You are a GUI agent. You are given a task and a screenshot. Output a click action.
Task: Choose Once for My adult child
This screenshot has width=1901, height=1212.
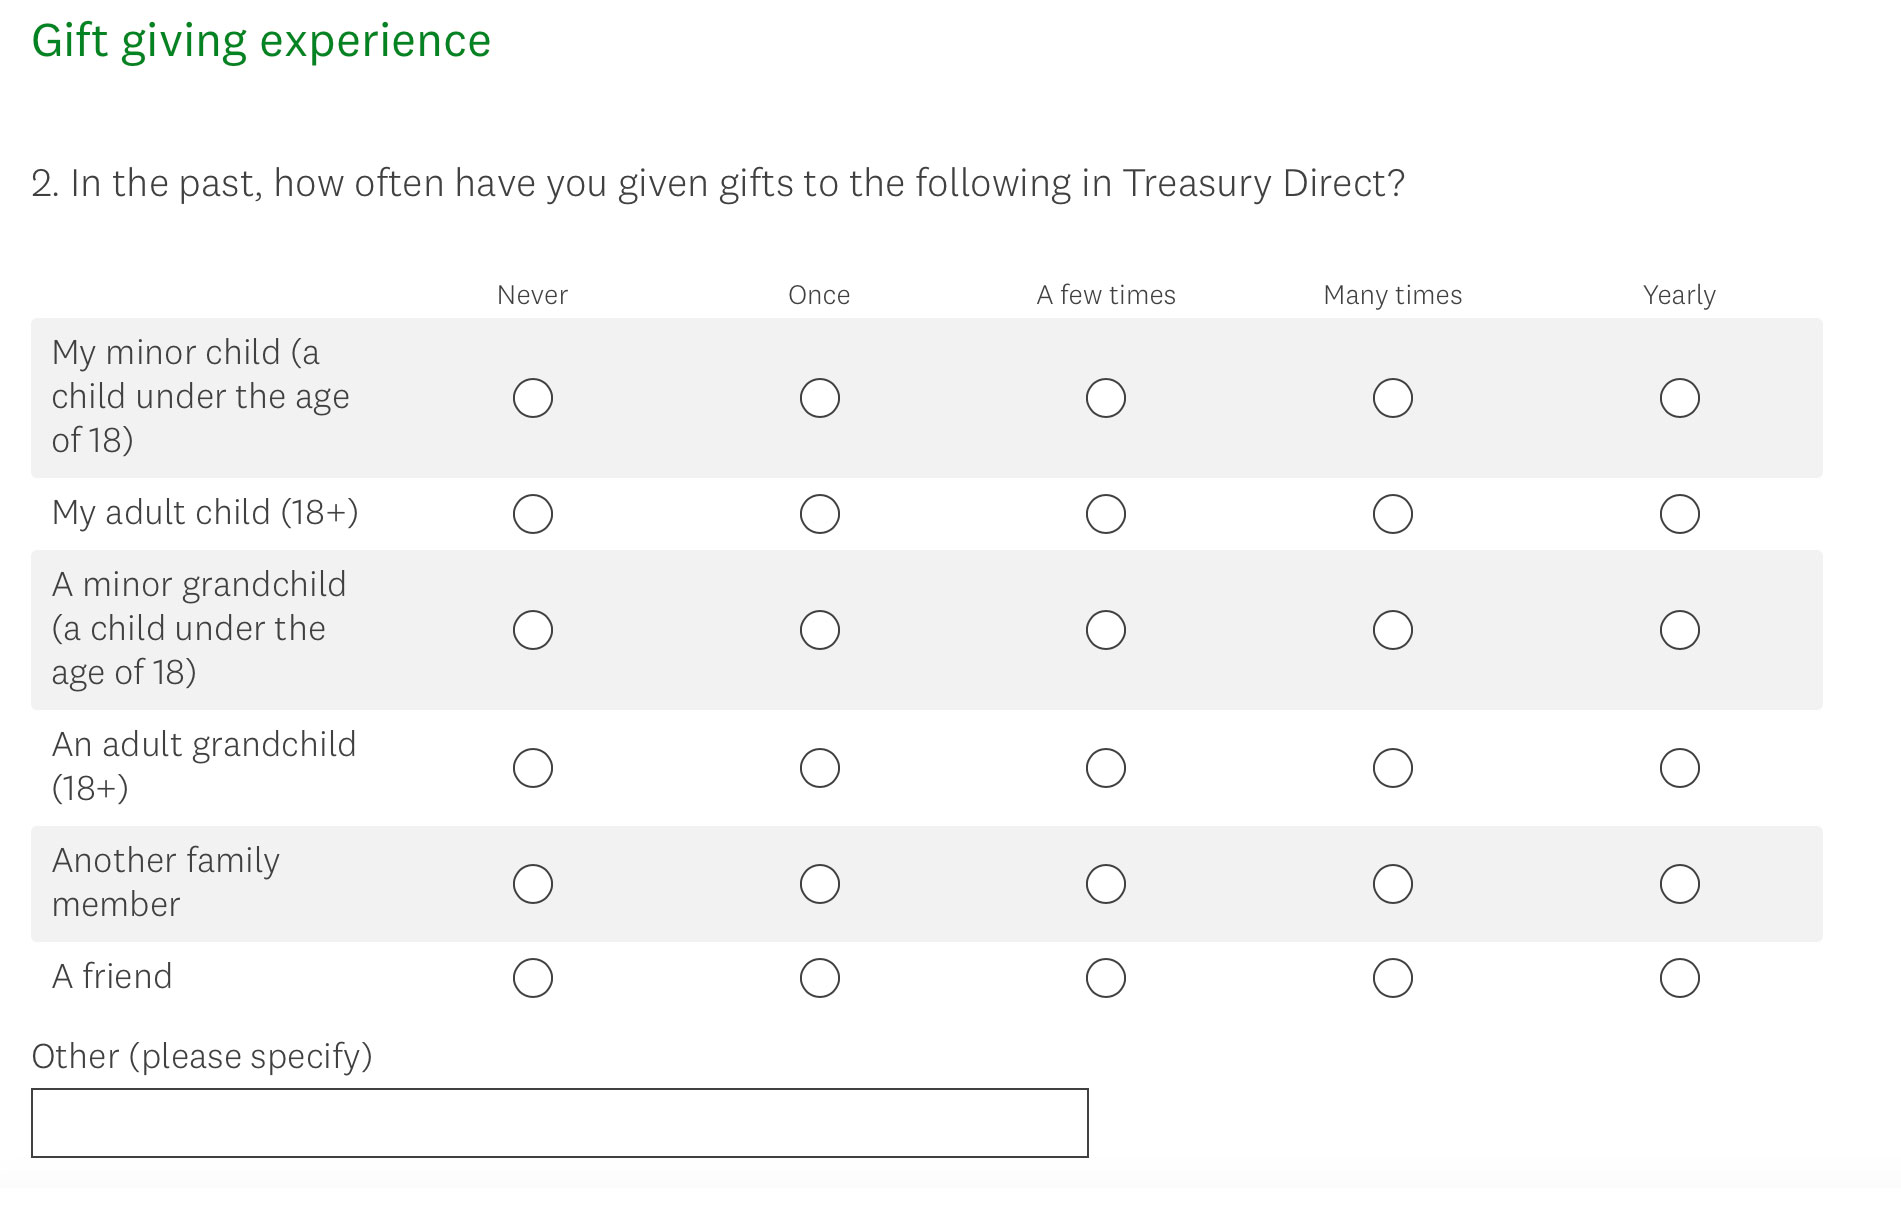tap(819, 514)
